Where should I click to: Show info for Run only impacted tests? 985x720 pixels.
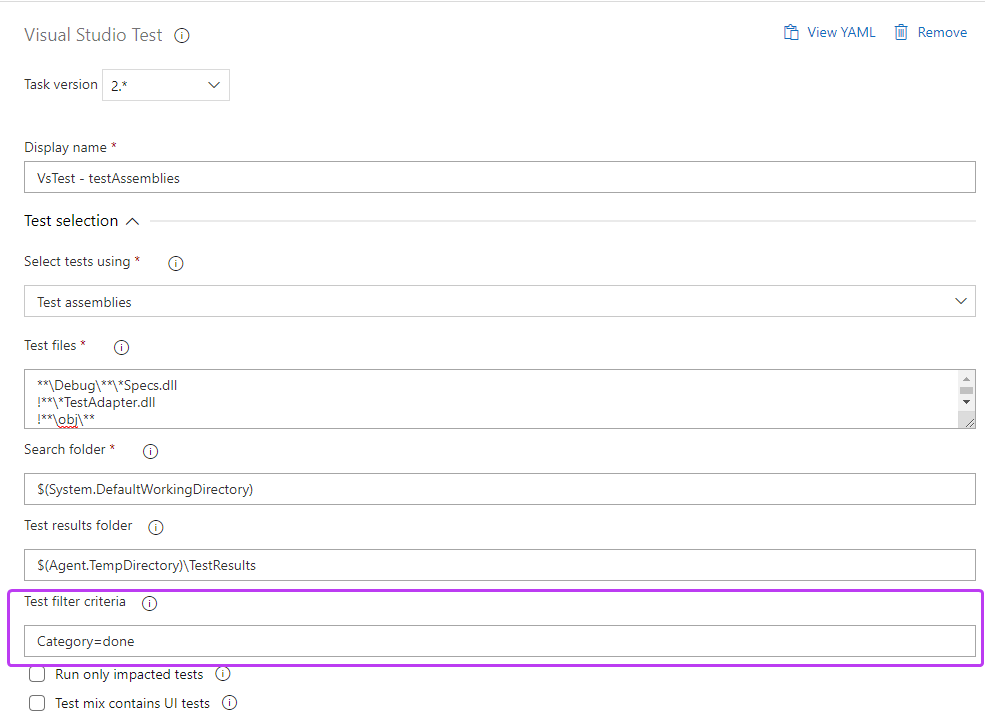[223, 674]
